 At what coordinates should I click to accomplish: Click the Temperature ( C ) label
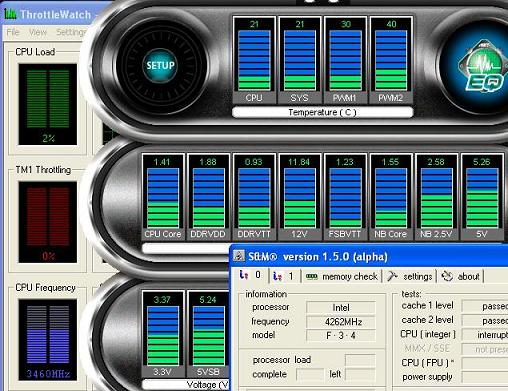322,112
